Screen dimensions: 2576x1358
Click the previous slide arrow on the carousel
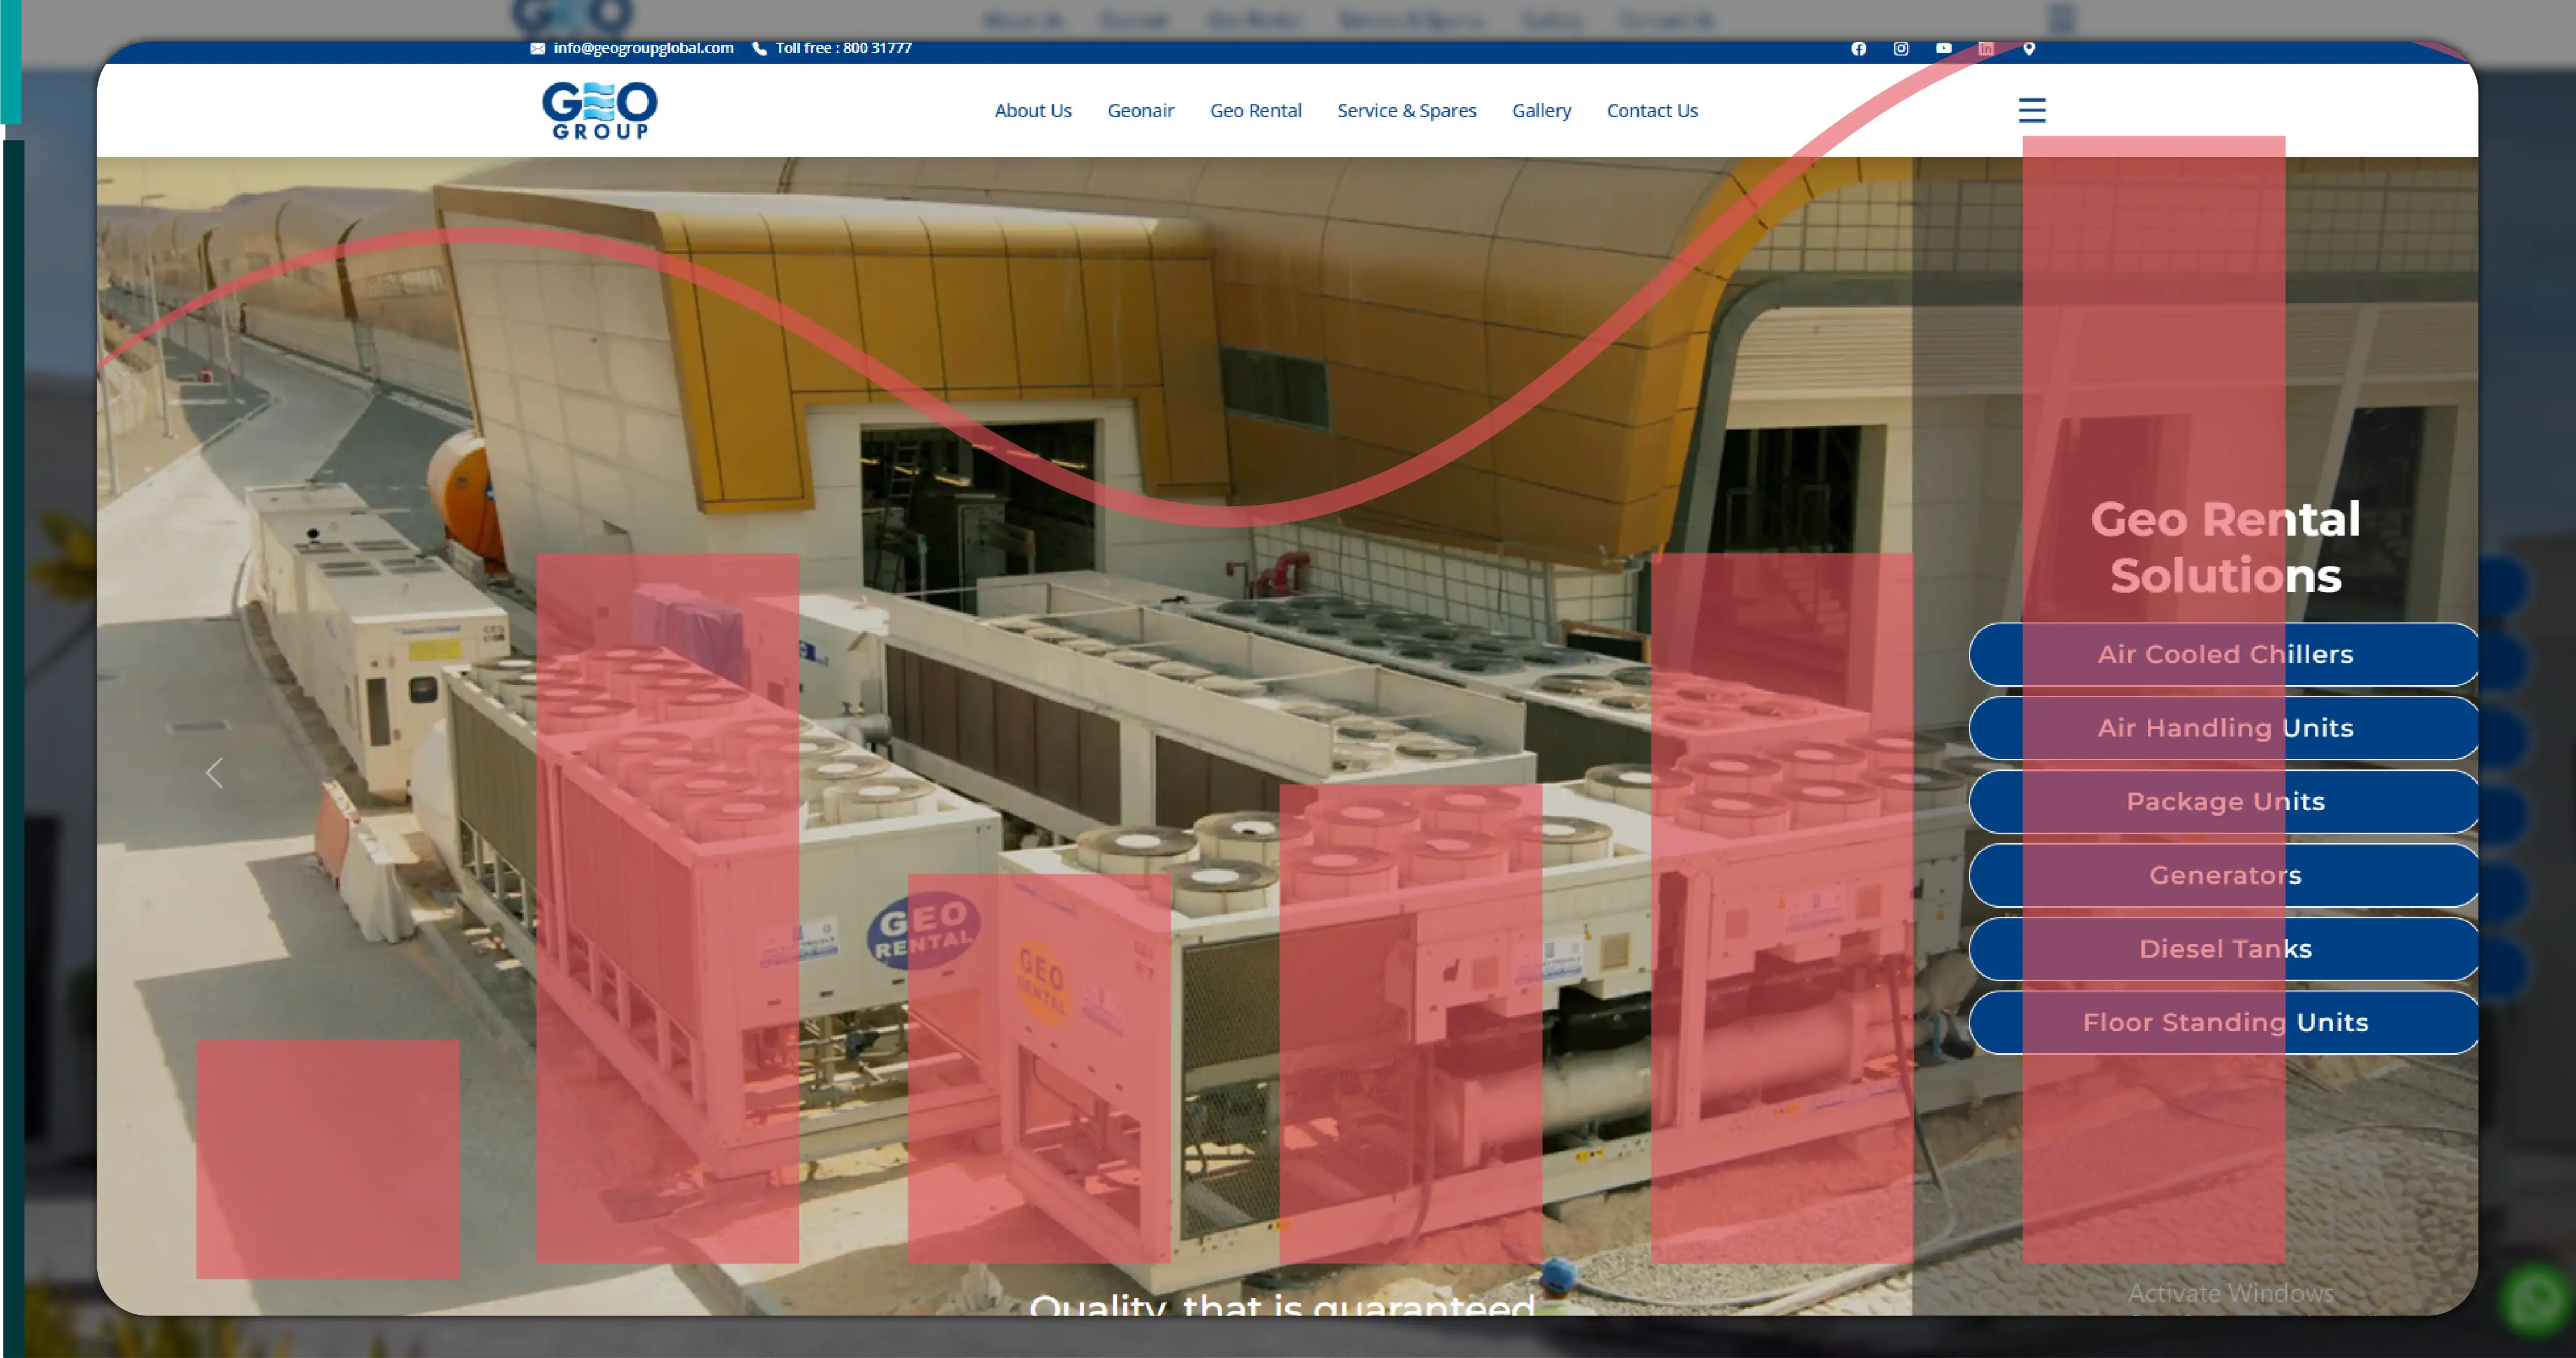pyautogui.click(x=213, y=773)
